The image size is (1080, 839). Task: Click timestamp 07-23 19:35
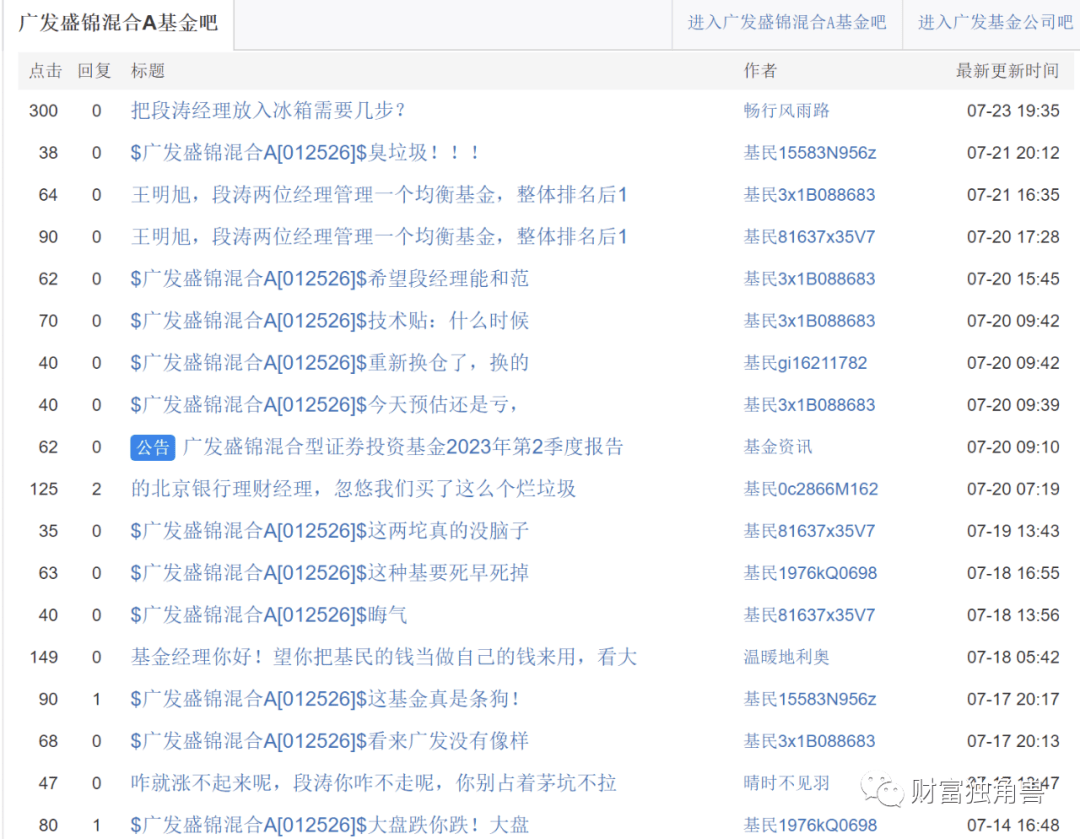[x=1013, y=111]
